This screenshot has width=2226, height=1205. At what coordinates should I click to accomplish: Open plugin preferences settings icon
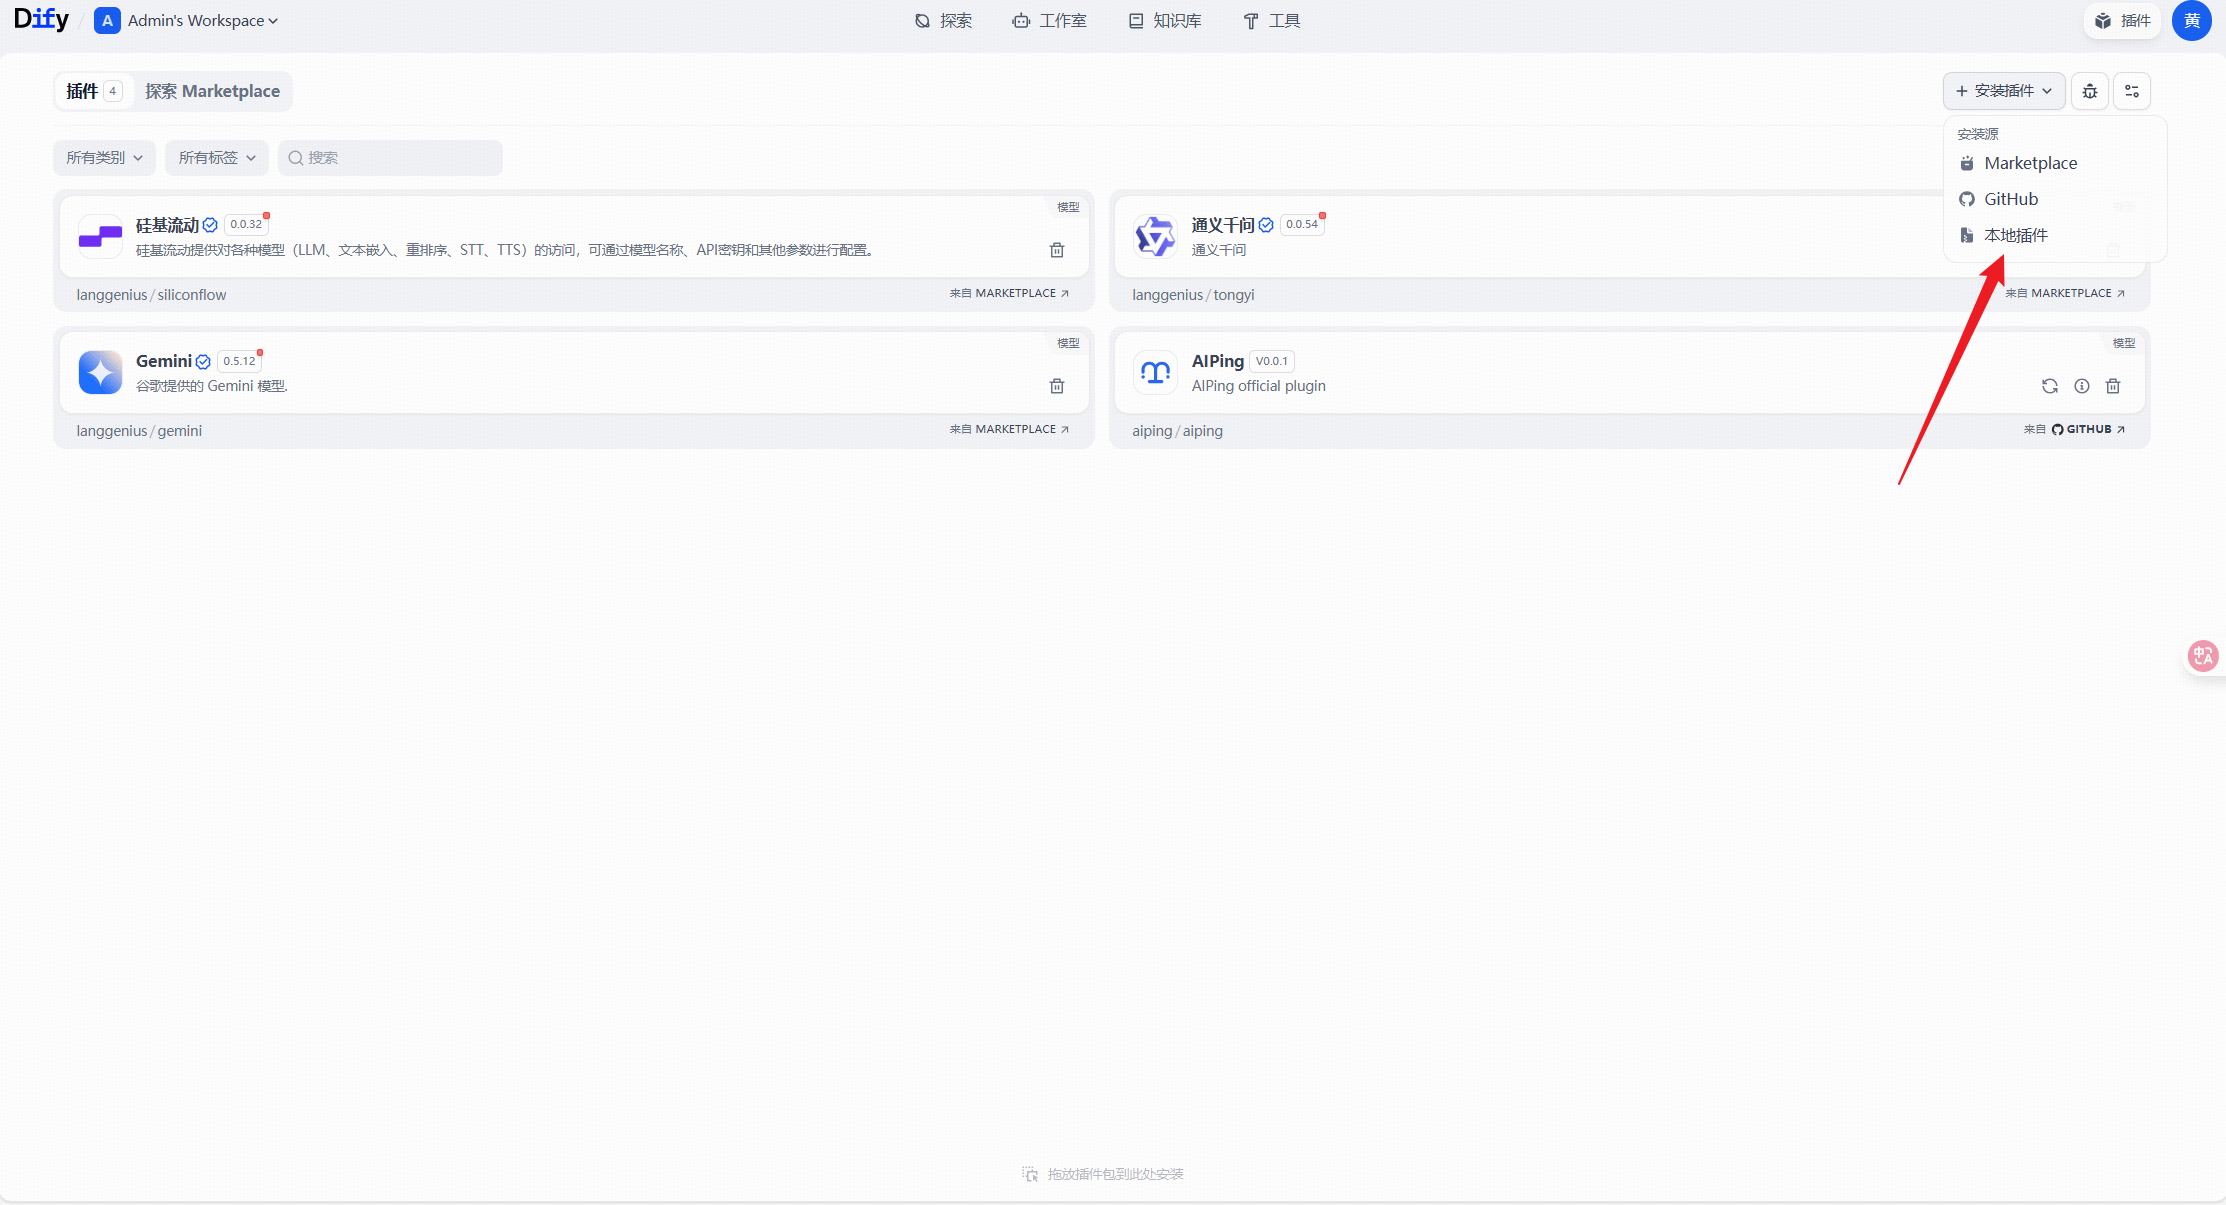tap(2132, 91)
